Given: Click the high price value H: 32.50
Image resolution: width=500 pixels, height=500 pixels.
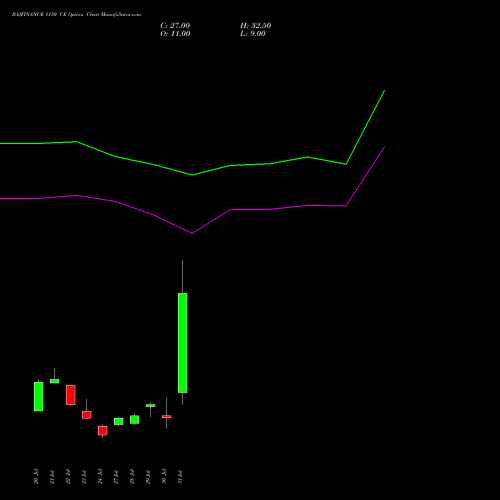Looking at the screenshot, I should tap(256, 26).
